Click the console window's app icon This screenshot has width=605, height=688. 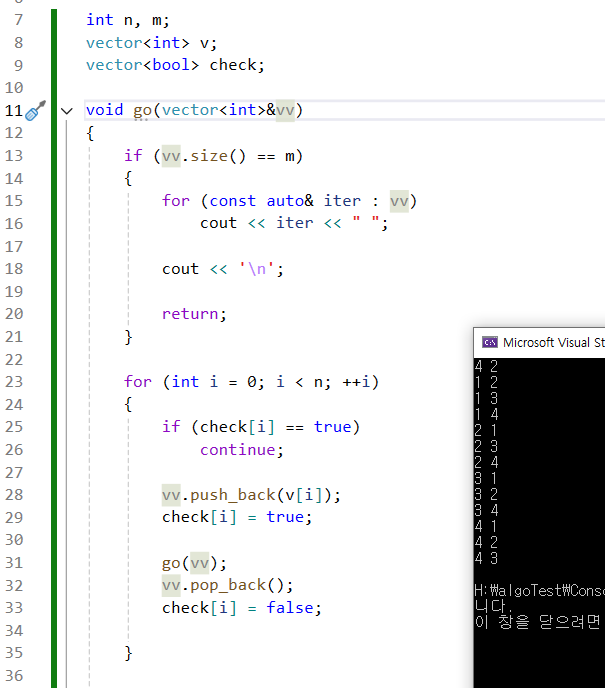(x=490, y=342)
